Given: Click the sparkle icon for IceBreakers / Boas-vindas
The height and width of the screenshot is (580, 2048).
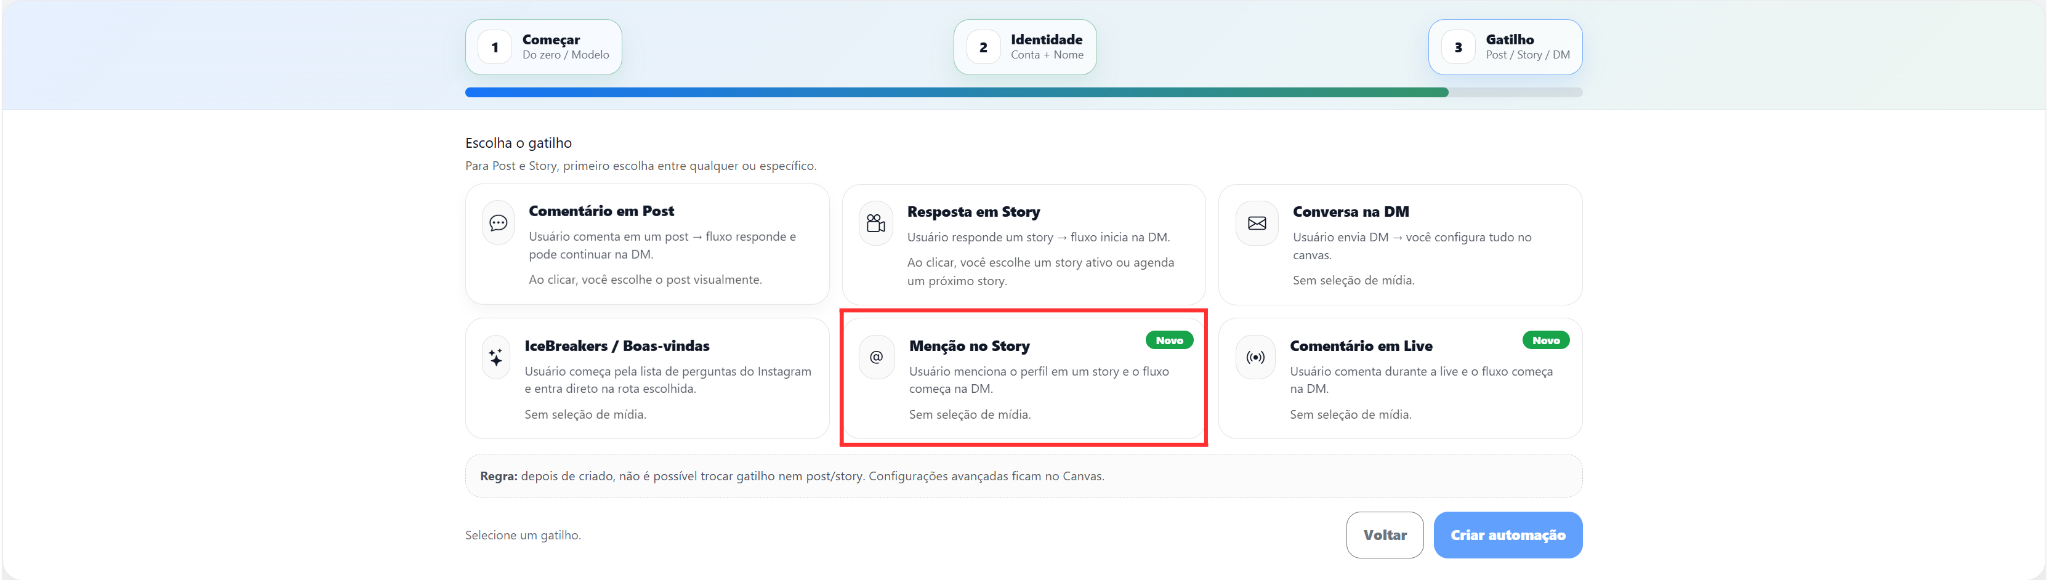Looking at the screenshot, I should 496,357.
